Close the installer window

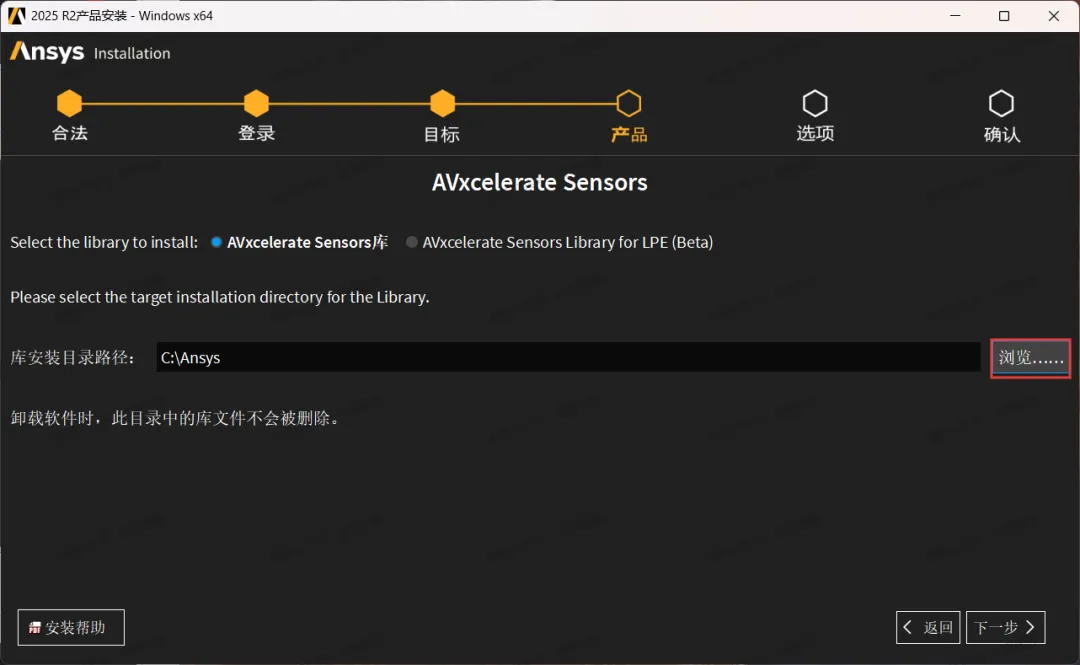point(1054,15)
